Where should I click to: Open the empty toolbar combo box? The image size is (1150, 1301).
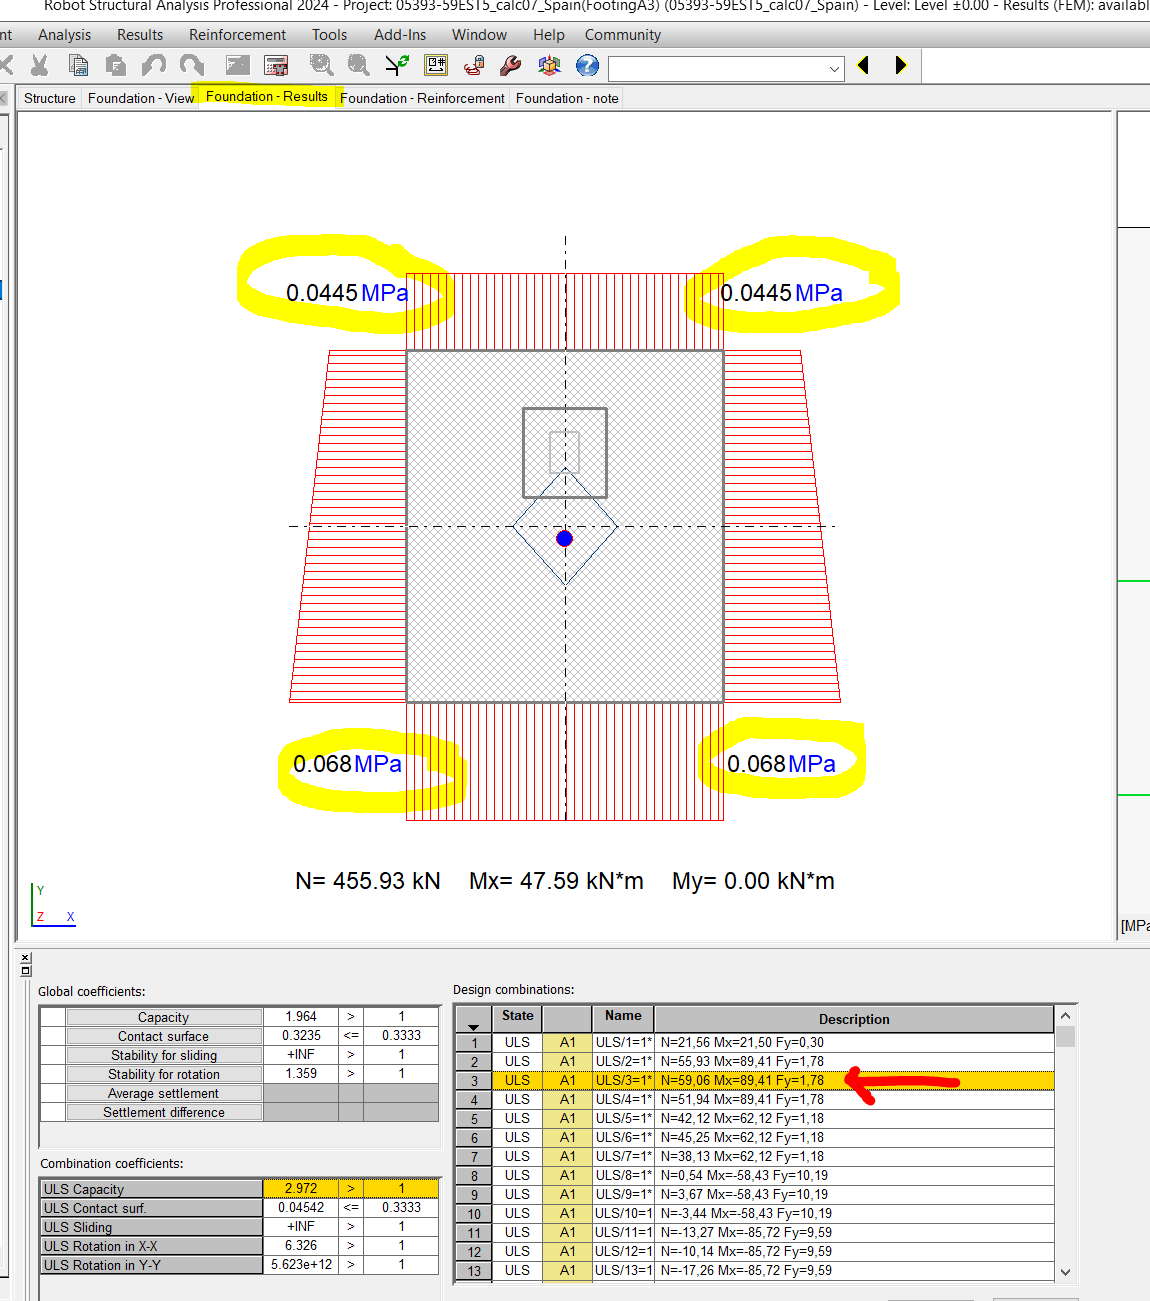[x=726, y=68]
